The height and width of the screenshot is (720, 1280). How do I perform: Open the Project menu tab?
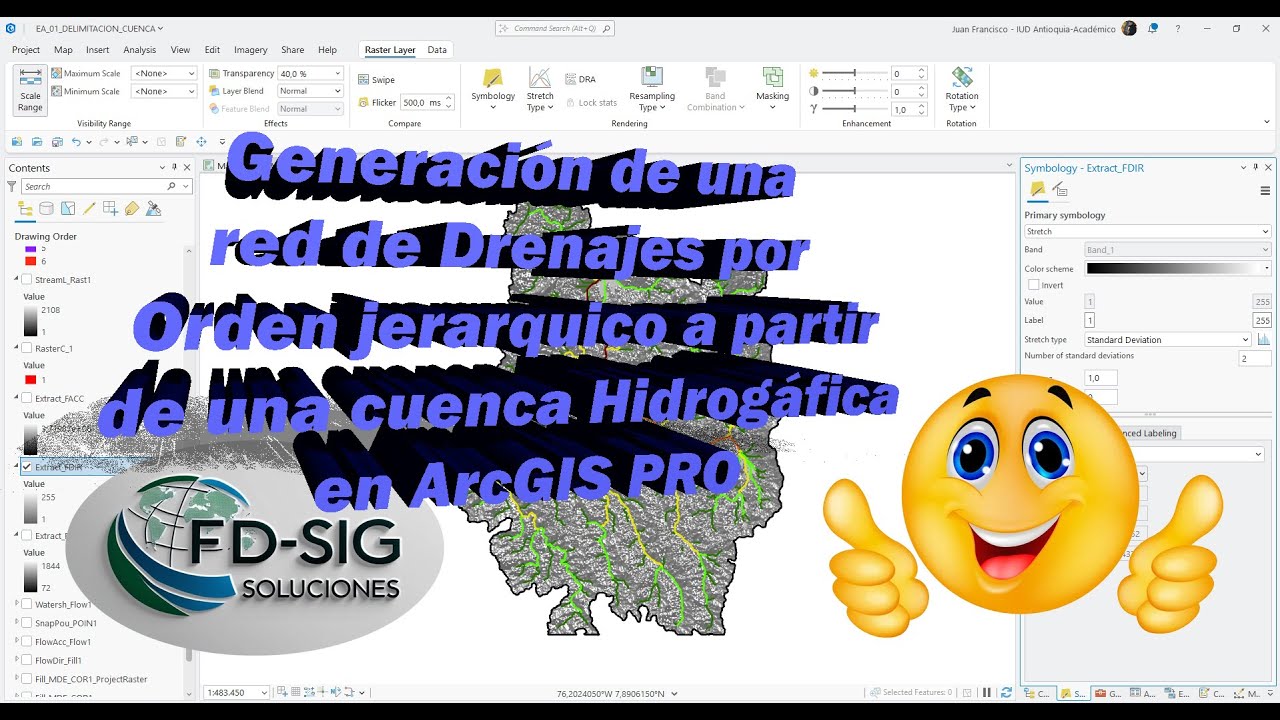point(26,50)
